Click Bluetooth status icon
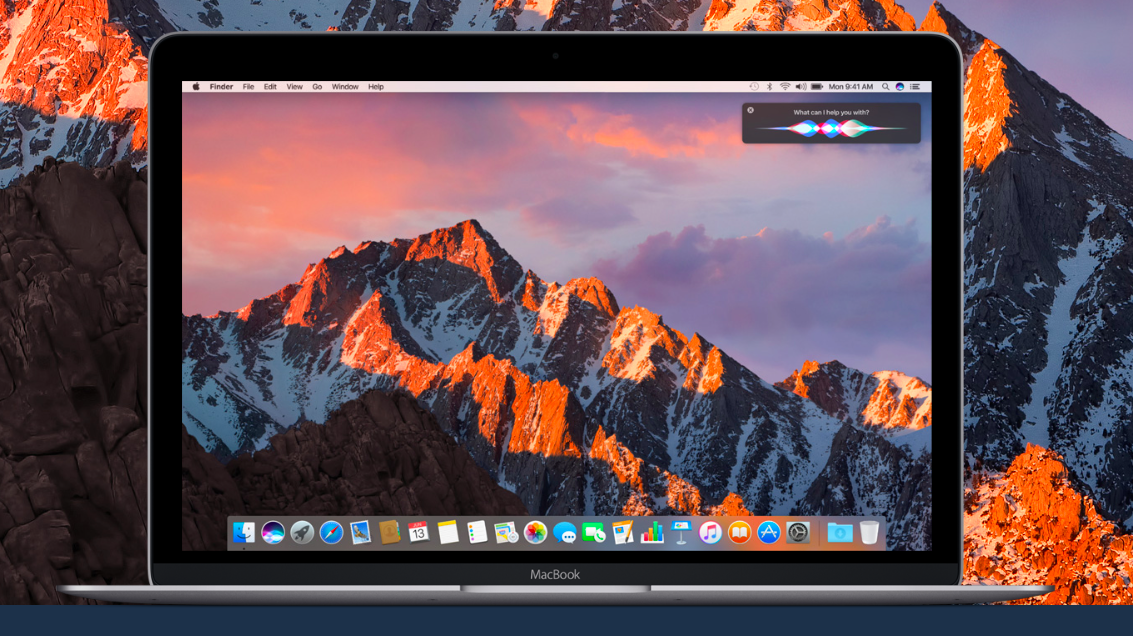 click(770, 87)
